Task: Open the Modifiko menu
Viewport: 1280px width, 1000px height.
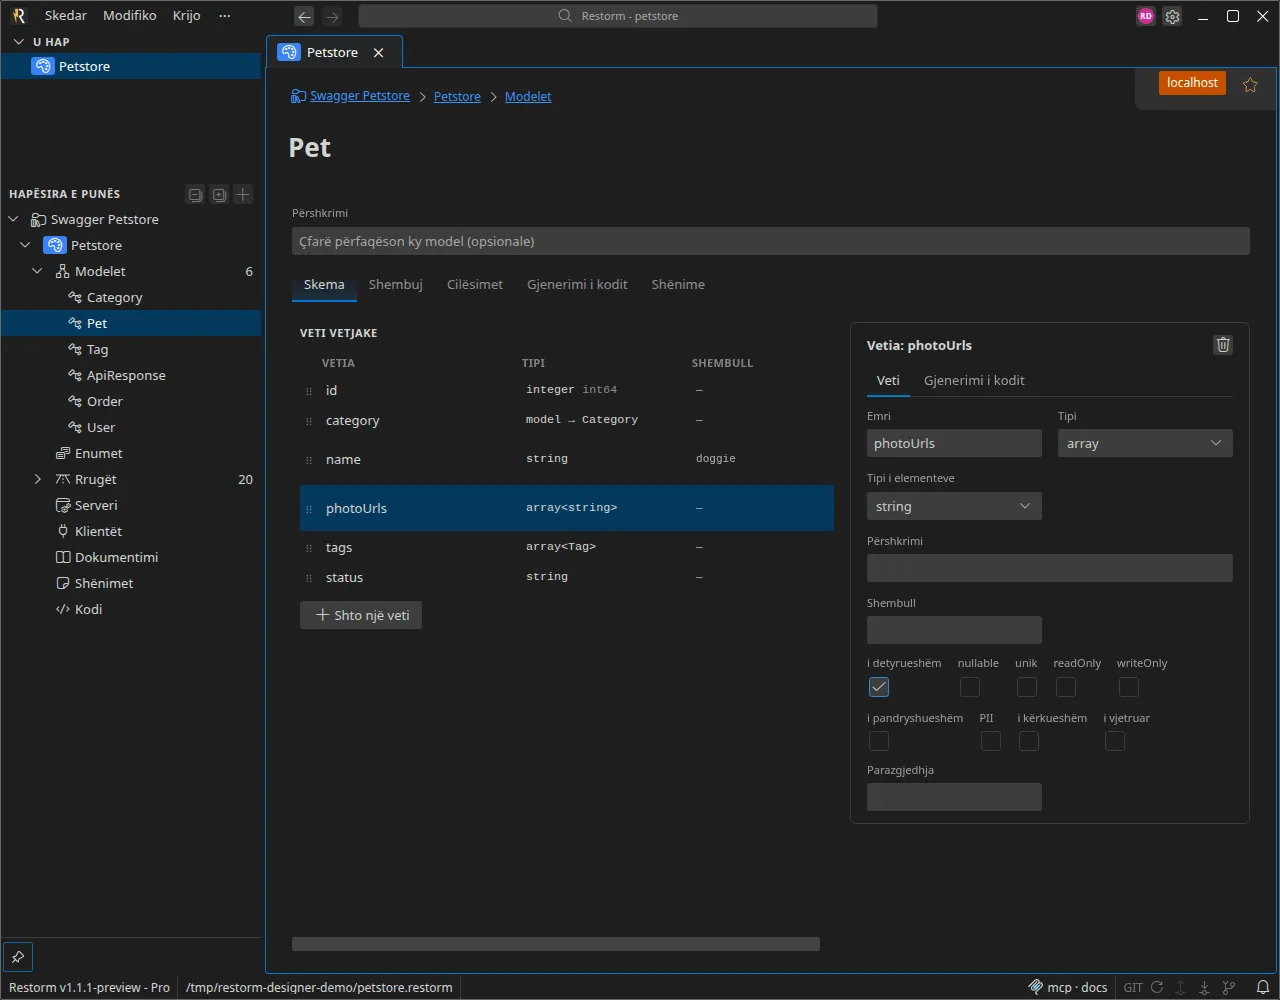Action: pos(130,16)
